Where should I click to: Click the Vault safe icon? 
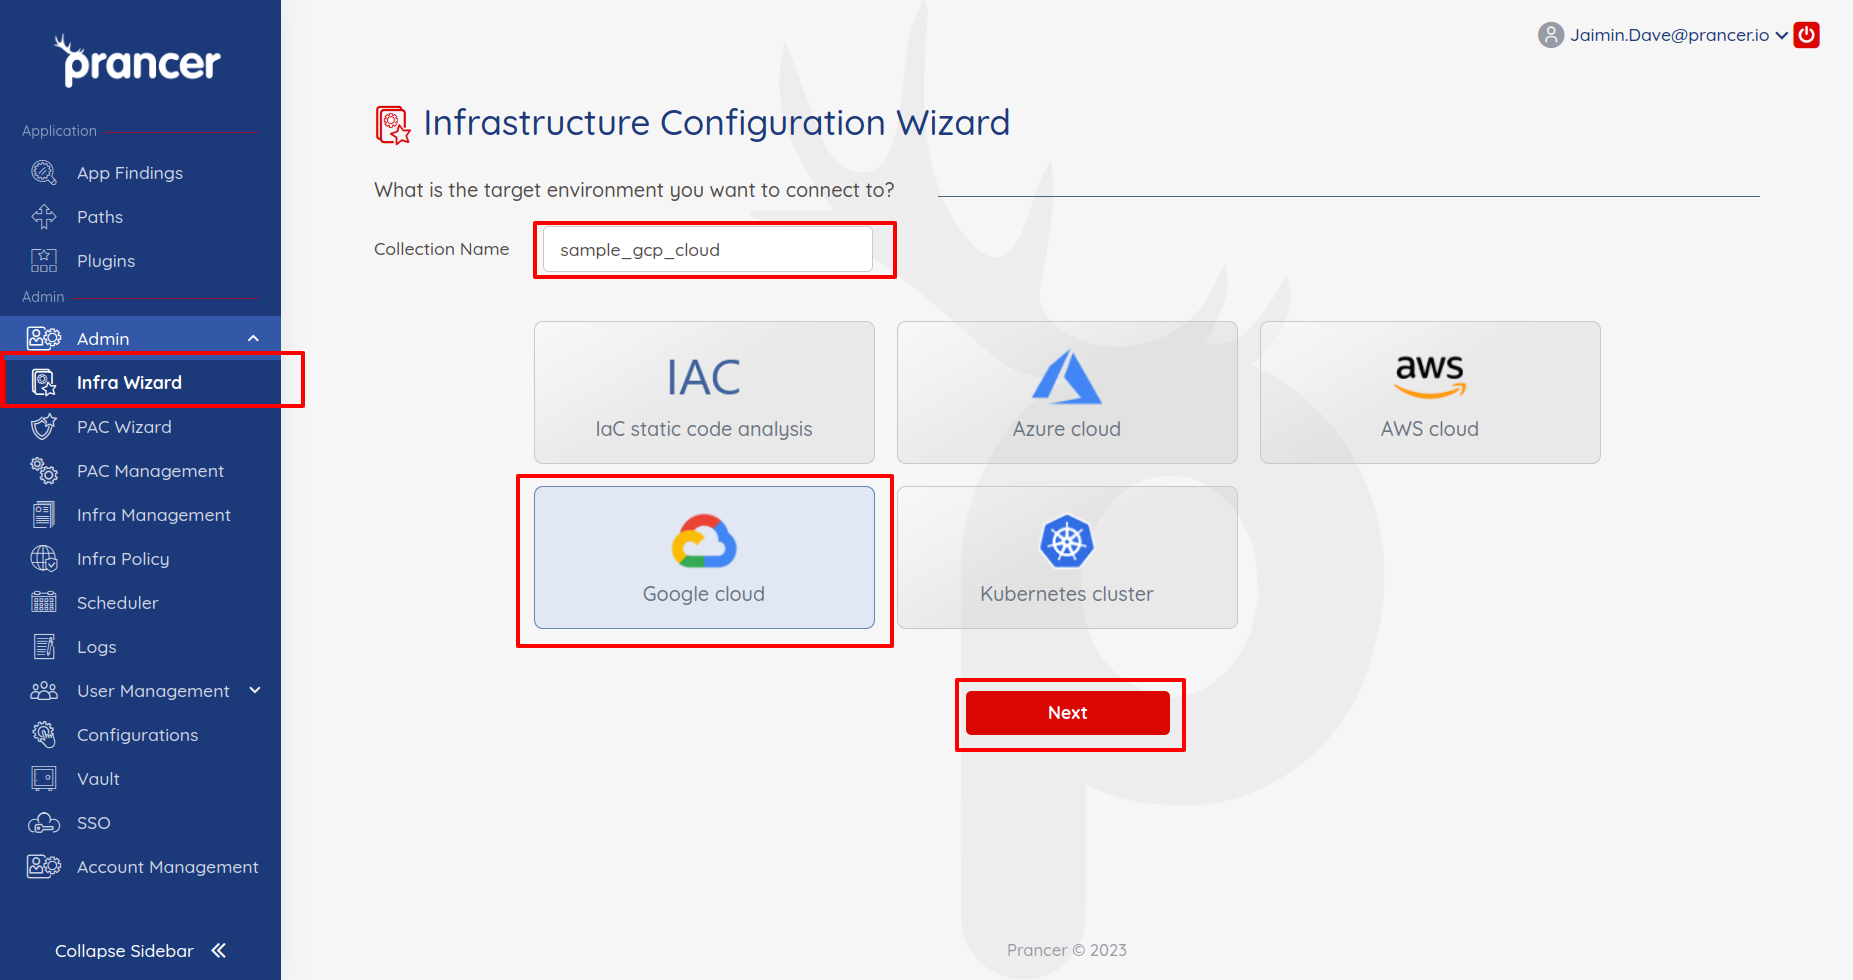coord(44,779)
